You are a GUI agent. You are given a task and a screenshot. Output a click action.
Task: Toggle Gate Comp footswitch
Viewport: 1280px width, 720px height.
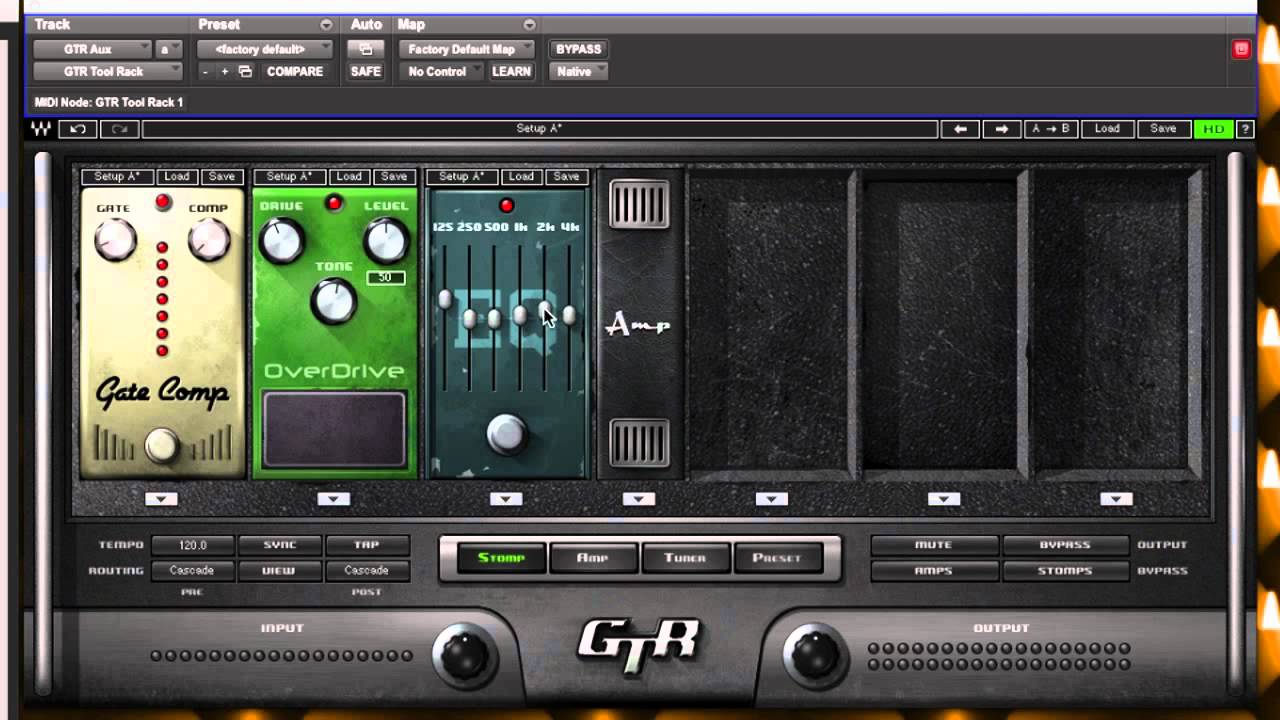(162, 446)
